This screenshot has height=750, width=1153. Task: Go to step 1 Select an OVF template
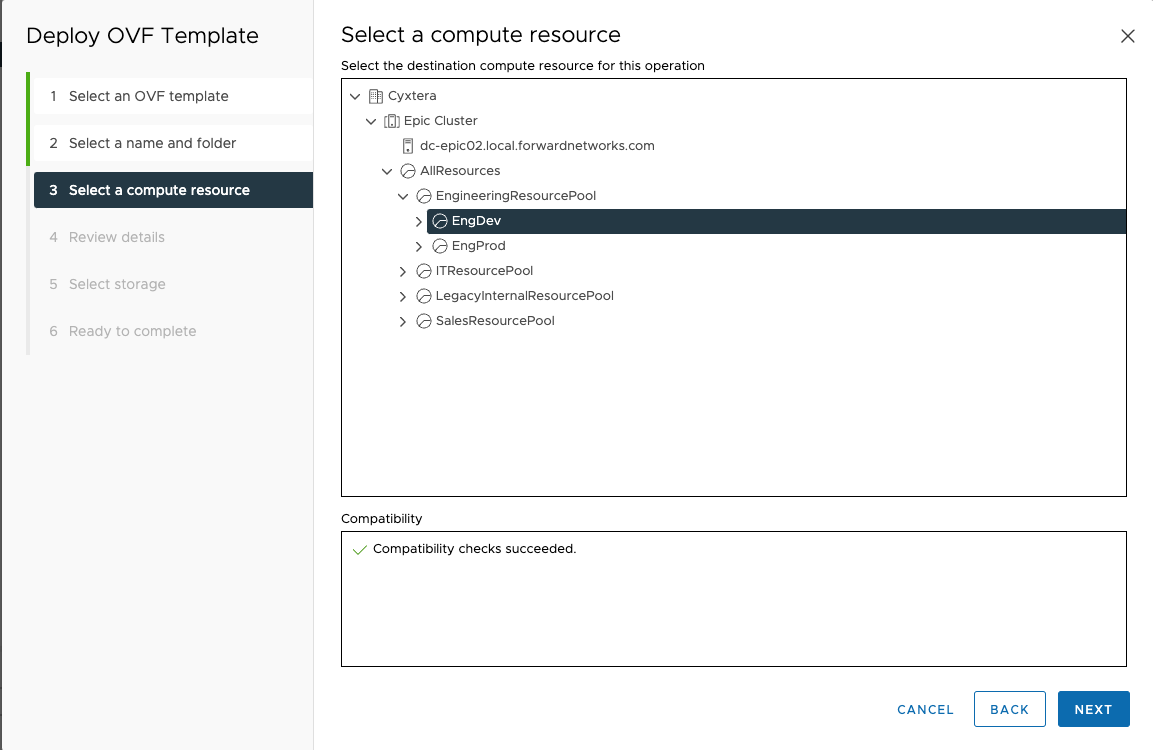pyautogui.click(x=149, y=96)
